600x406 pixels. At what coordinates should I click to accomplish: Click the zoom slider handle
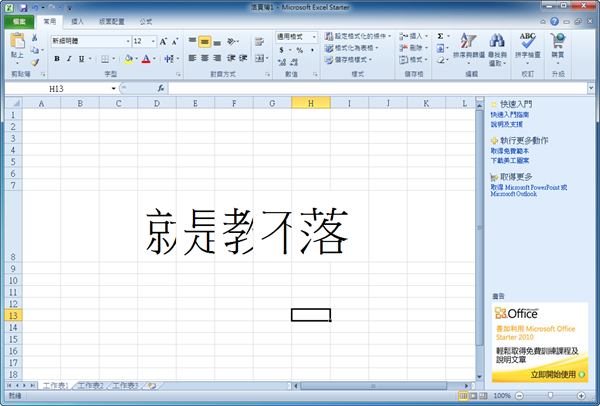[550, 395]
